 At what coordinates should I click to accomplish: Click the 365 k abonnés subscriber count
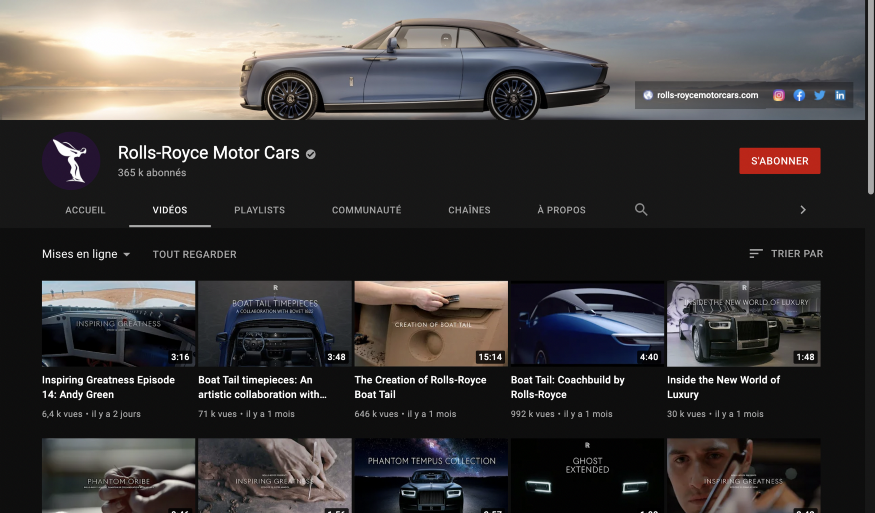152,173
